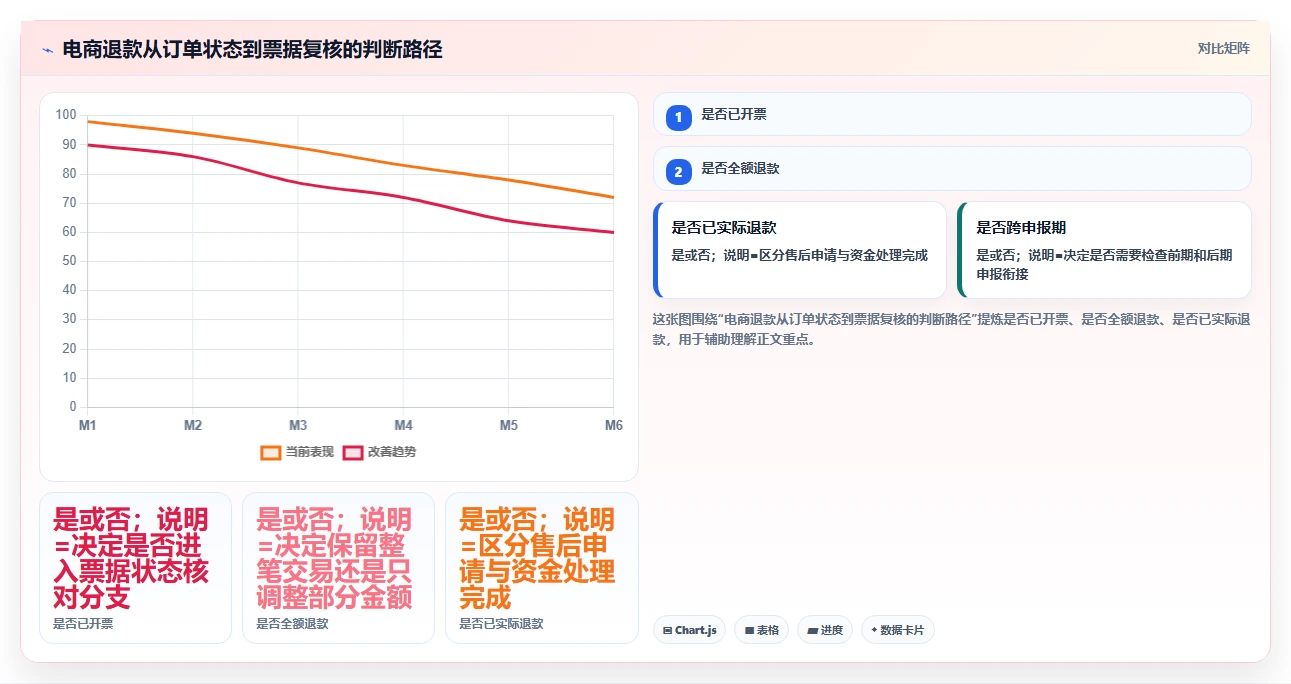The width and height of the screenshot is (1291, 684).
Task: Click the lightning icon beside the title
Action: (x=47, y=49)
